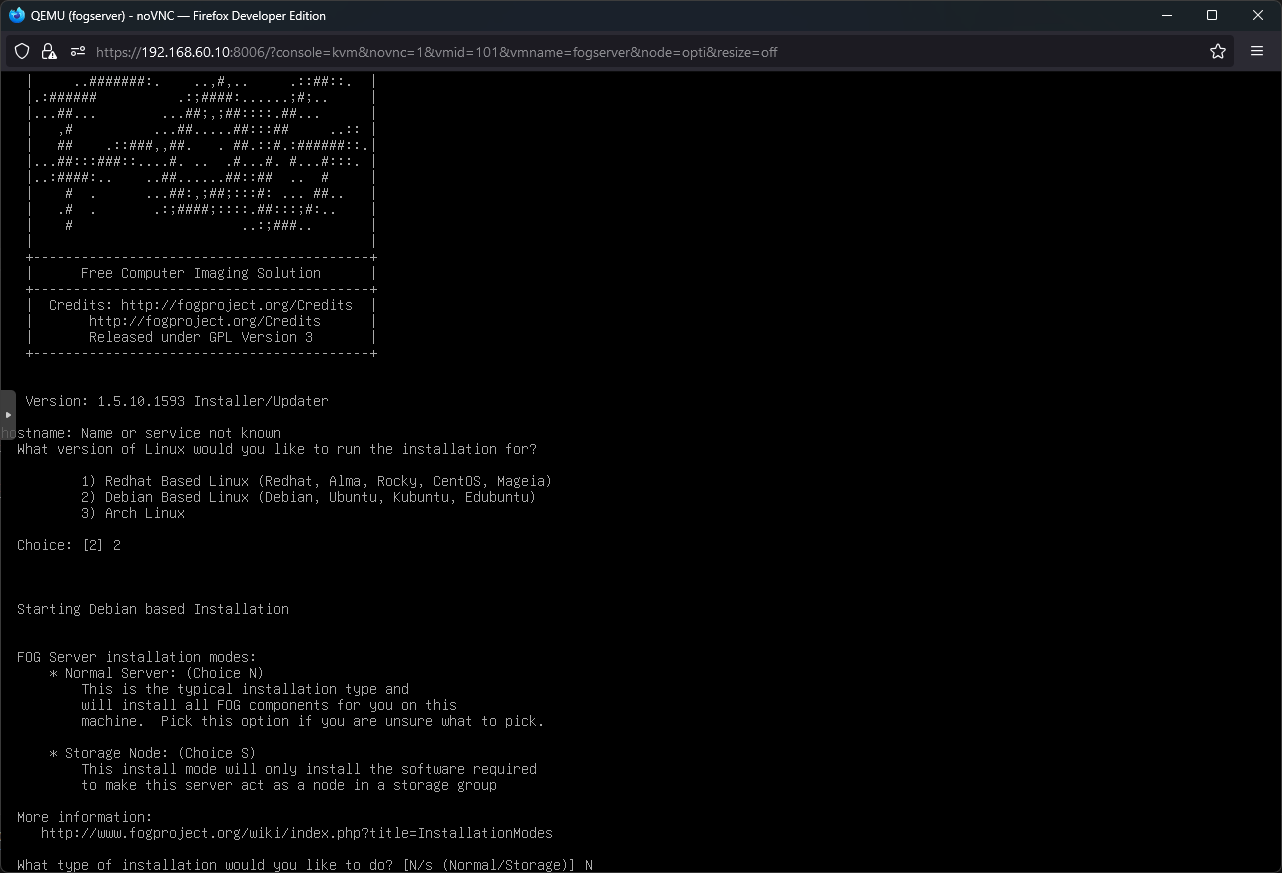Open the site permissions icon in address bar
This screenshot has height=873, width=1282.
(x=76, y=52)
